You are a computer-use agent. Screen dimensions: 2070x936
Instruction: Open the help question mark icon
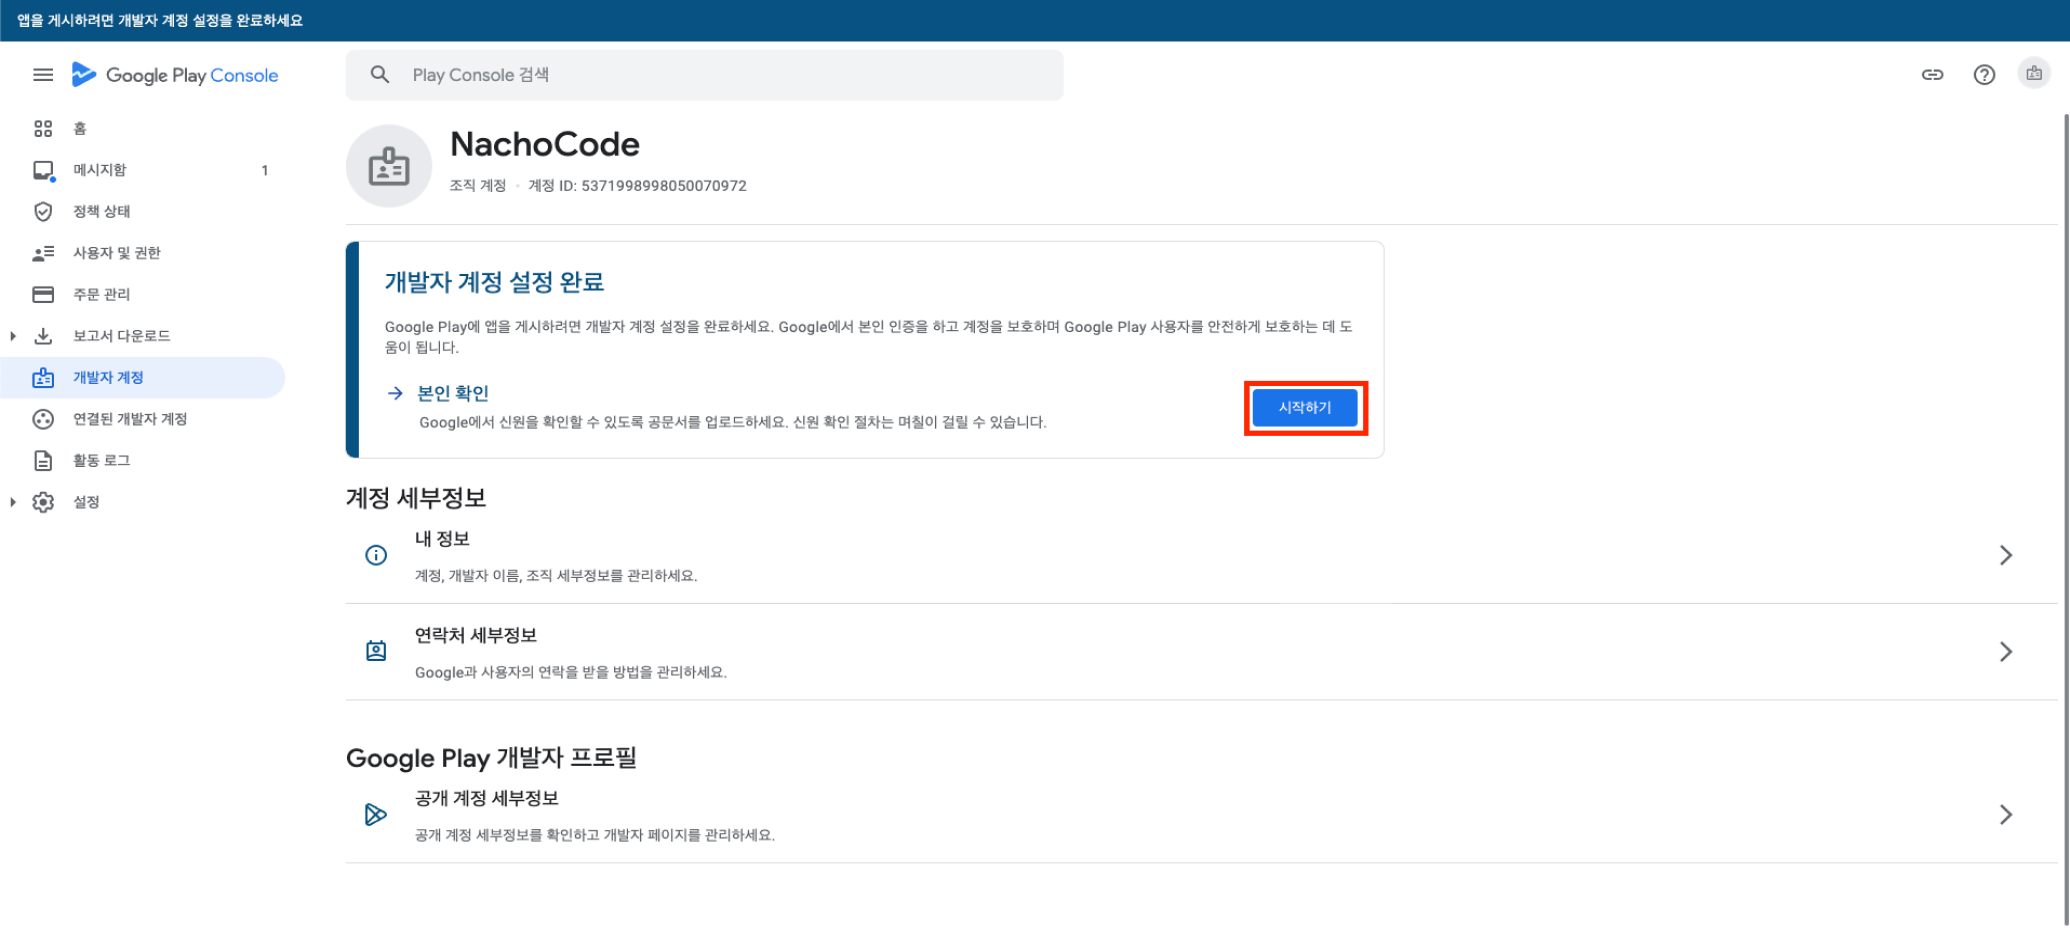coord(1984,75)
